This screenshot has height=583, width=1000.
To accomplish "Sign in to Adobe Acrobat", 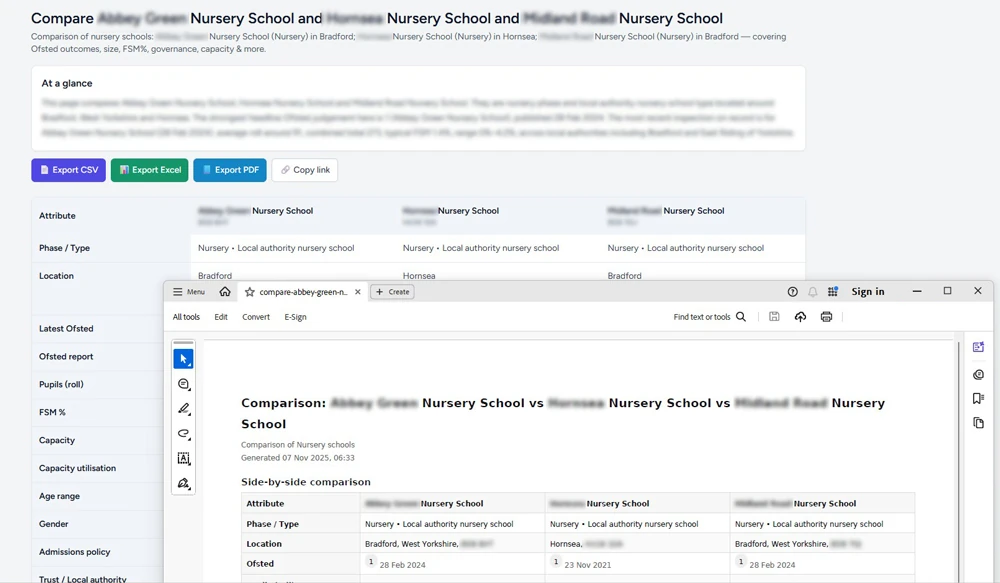I will pos(868,291).
